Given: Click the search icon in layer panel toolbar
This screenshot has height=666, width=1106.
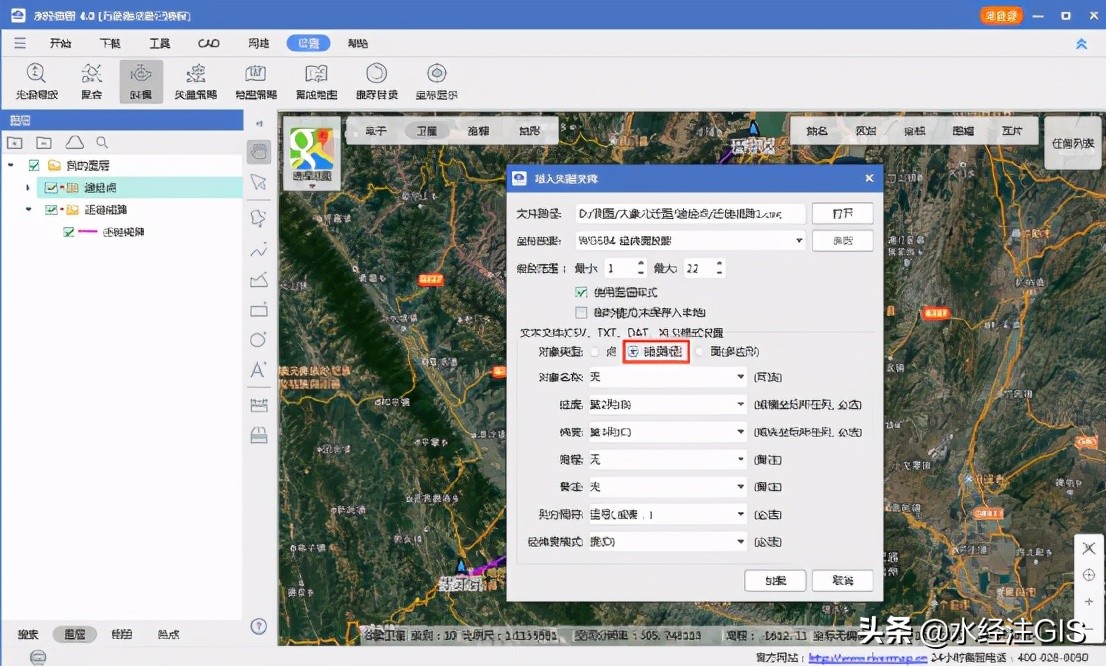Looking at the screenshot, I should (x=102, y=143).
